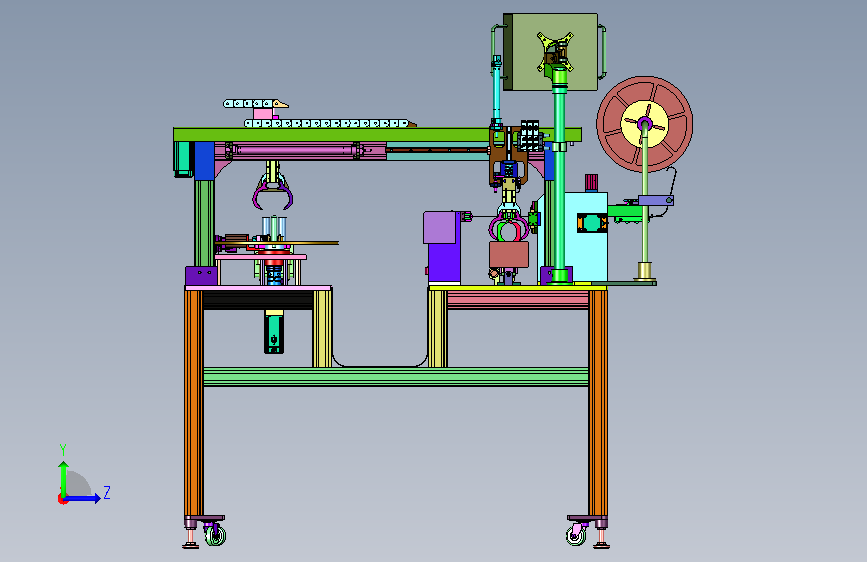Pick the red knob atop the cyan cabinet

point(591,183)
